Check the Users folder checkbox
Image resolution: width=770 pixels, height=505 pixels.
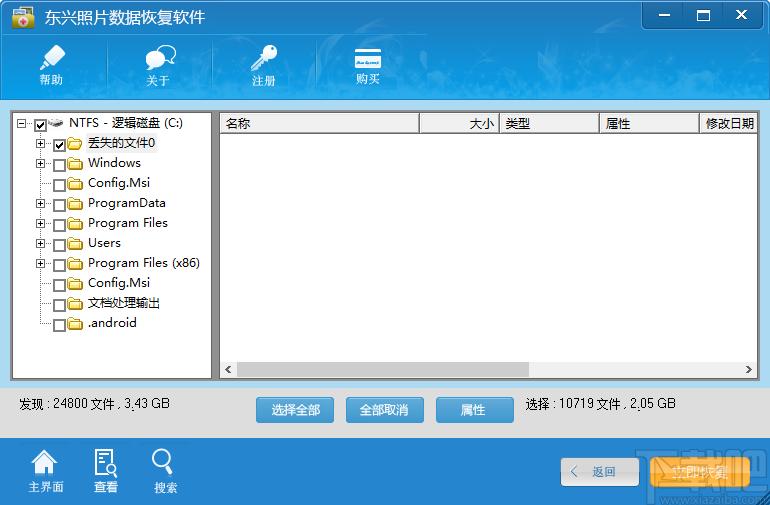(x=59, y=245)
